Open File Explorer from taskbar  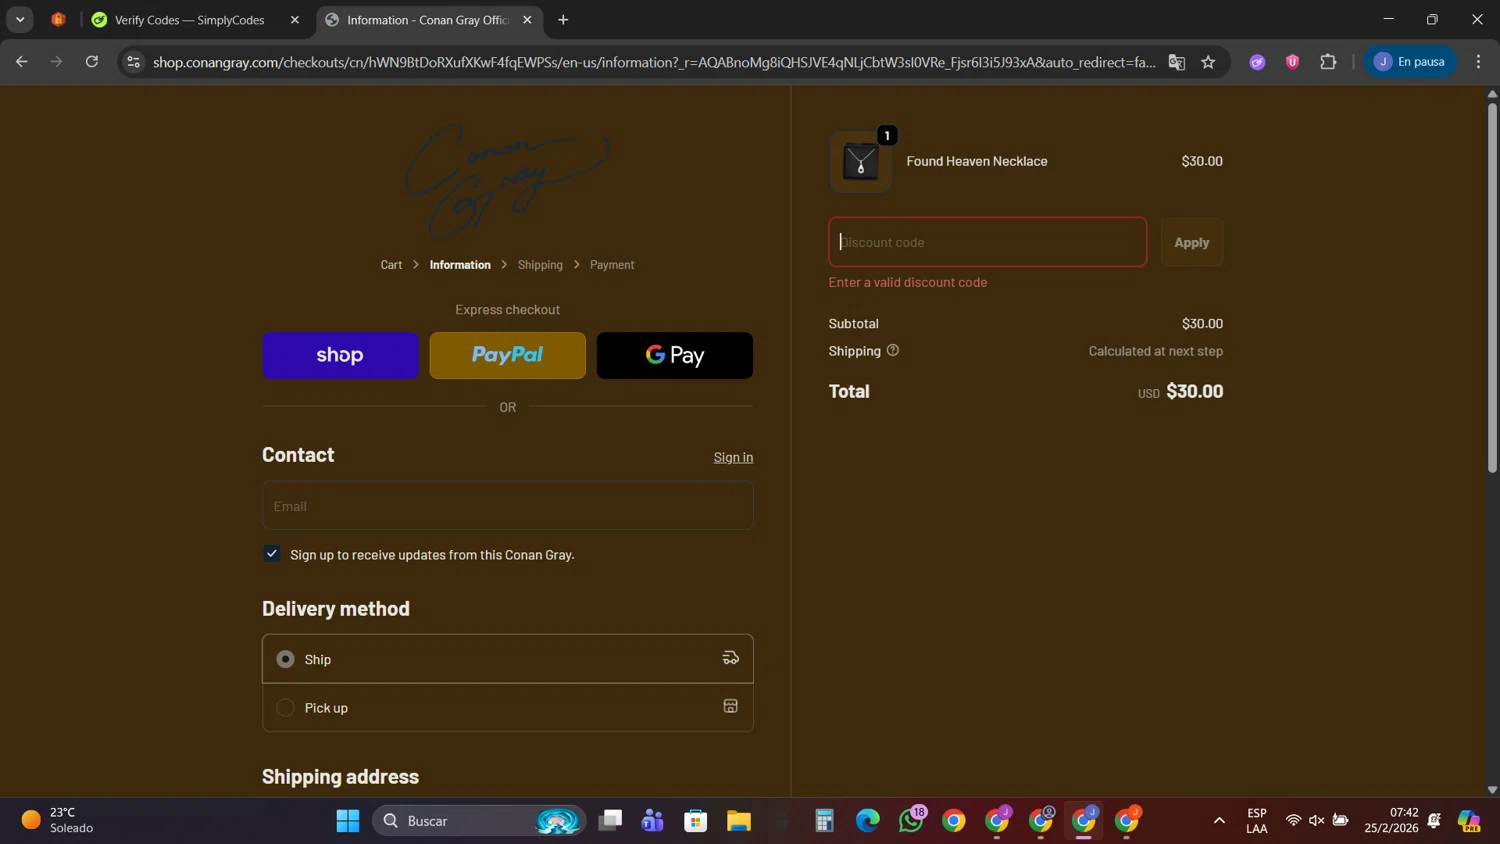pyautogui.click(x=739, y=821)
